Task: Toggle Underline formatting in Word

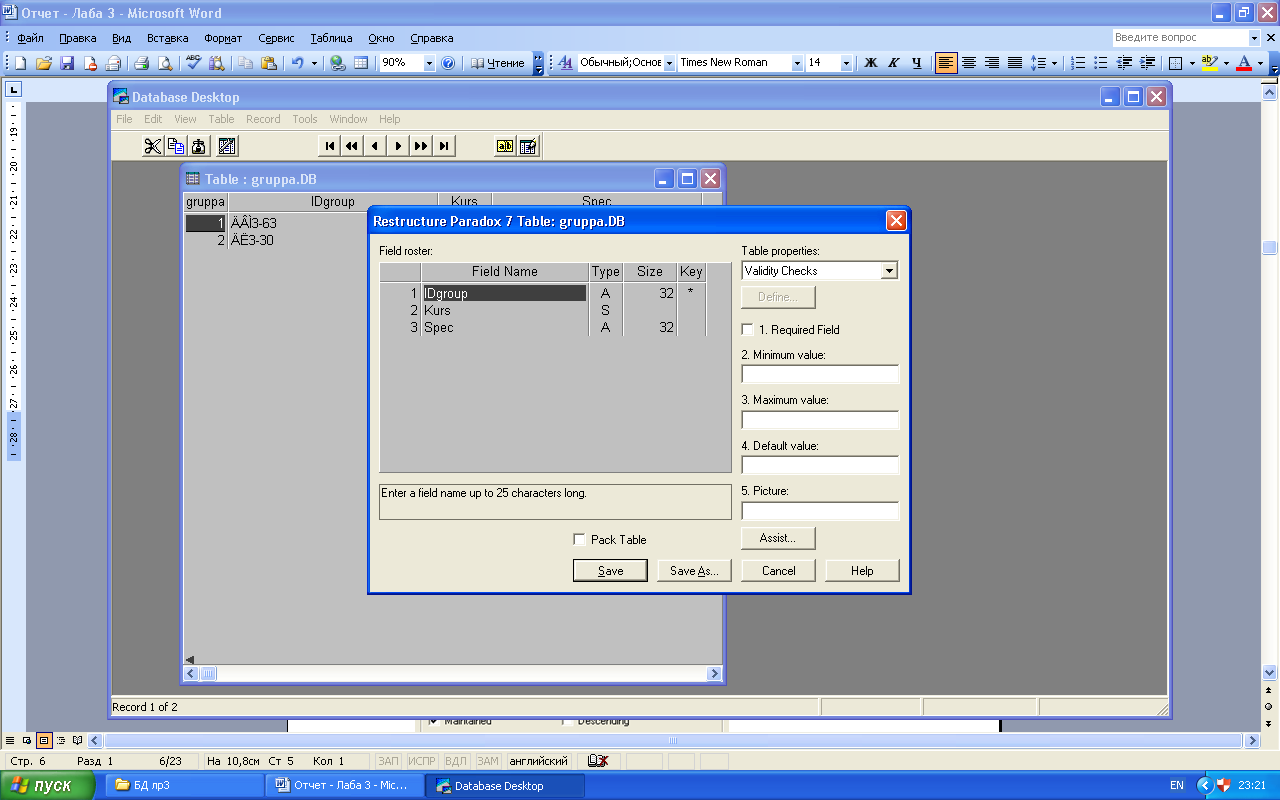Action: pyautogui.click(x=917, y=63)
